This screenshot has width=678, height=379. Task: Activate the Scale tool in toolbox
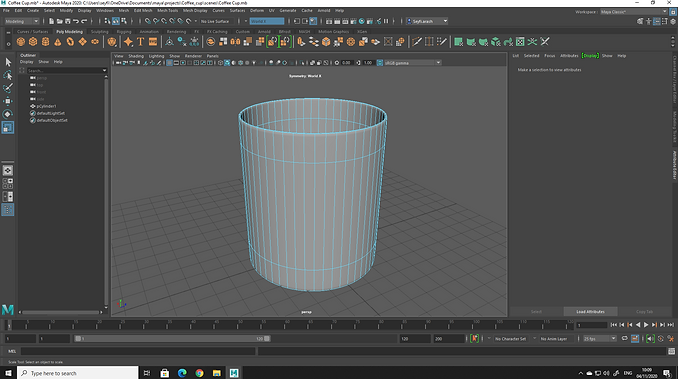[x=8, y=127]
